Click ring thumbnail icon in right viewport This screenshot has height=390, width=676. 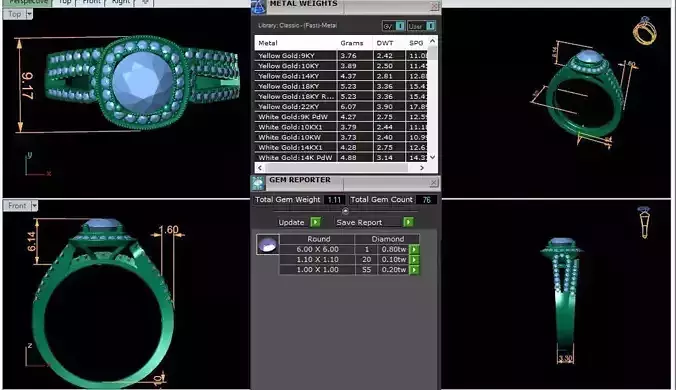[x=644, y=222]
